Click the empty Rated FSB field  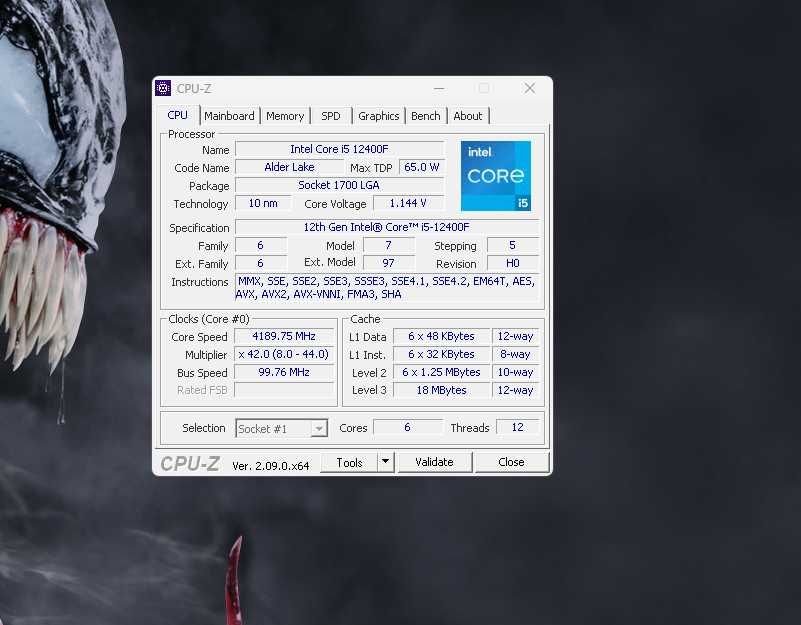coord(284,390)
